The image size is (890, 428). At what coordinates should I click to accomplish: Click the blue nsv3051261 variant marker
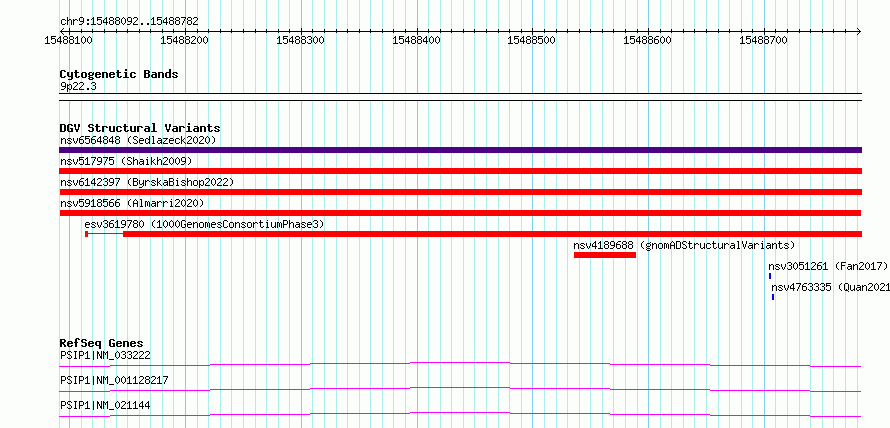click(x=770, y=276)
